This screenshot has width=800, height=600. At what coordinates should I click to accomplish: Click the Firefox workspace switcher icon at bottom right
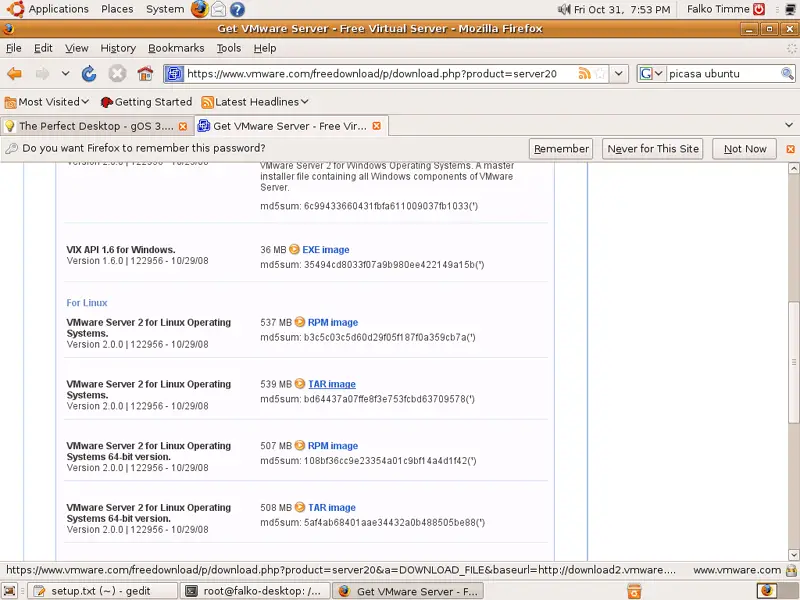pos(766,591)
